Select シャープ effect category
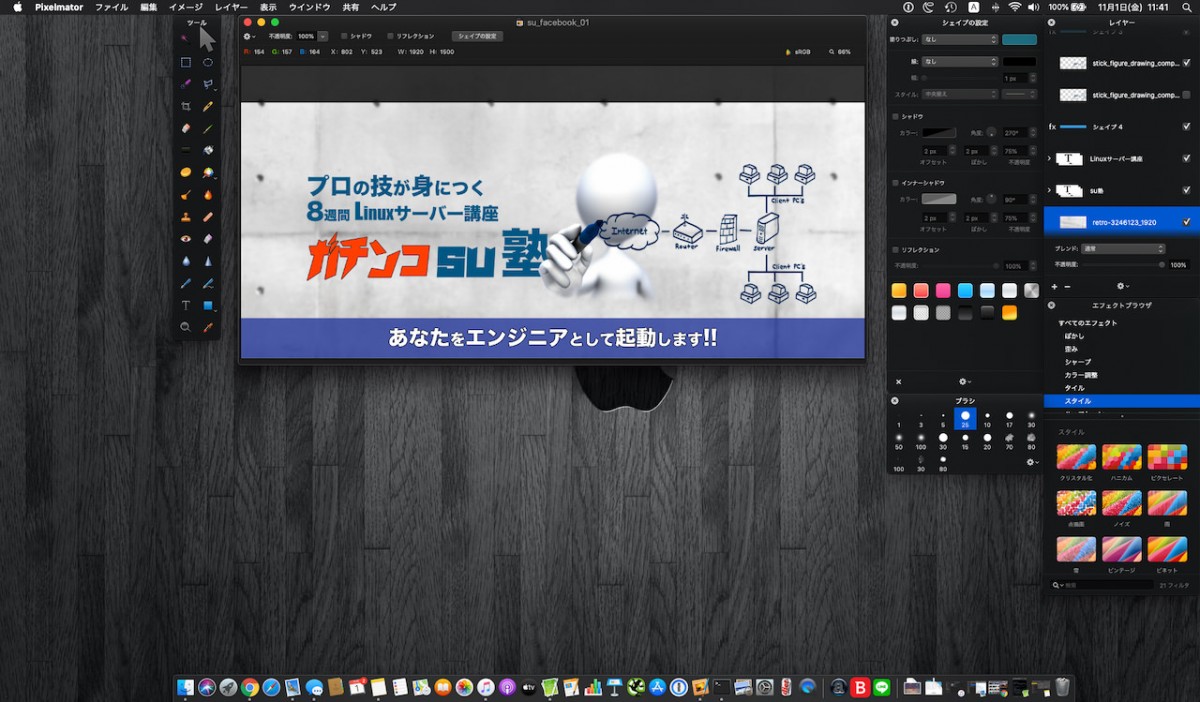The width and height of the screenshot is (1200, 702). click(1078, 362)
